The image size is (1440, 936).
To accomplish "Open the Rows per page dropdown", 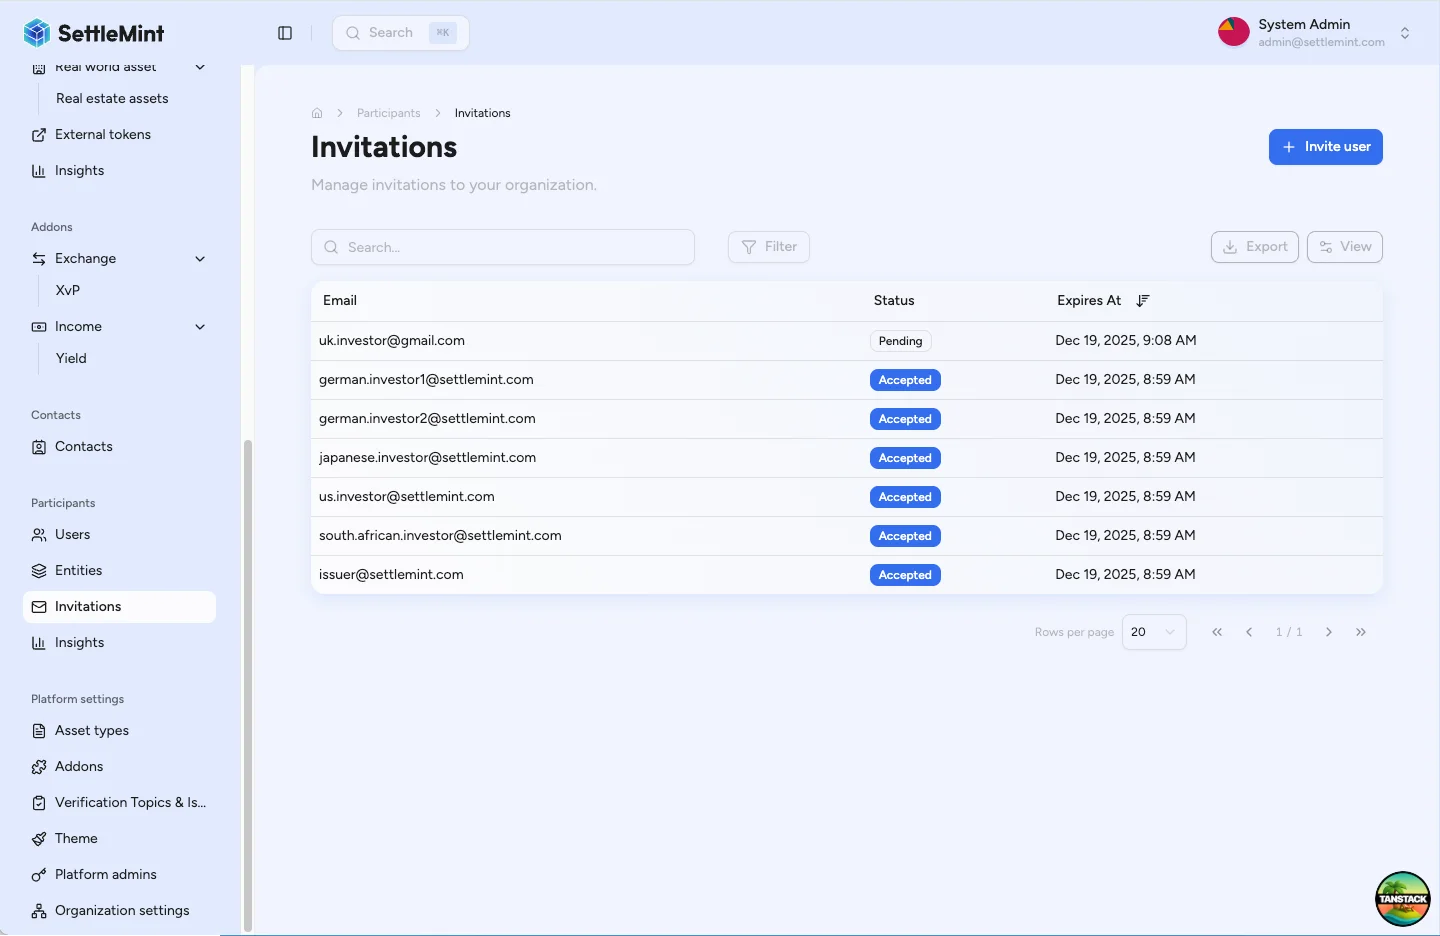I will tap(1153, 632).
